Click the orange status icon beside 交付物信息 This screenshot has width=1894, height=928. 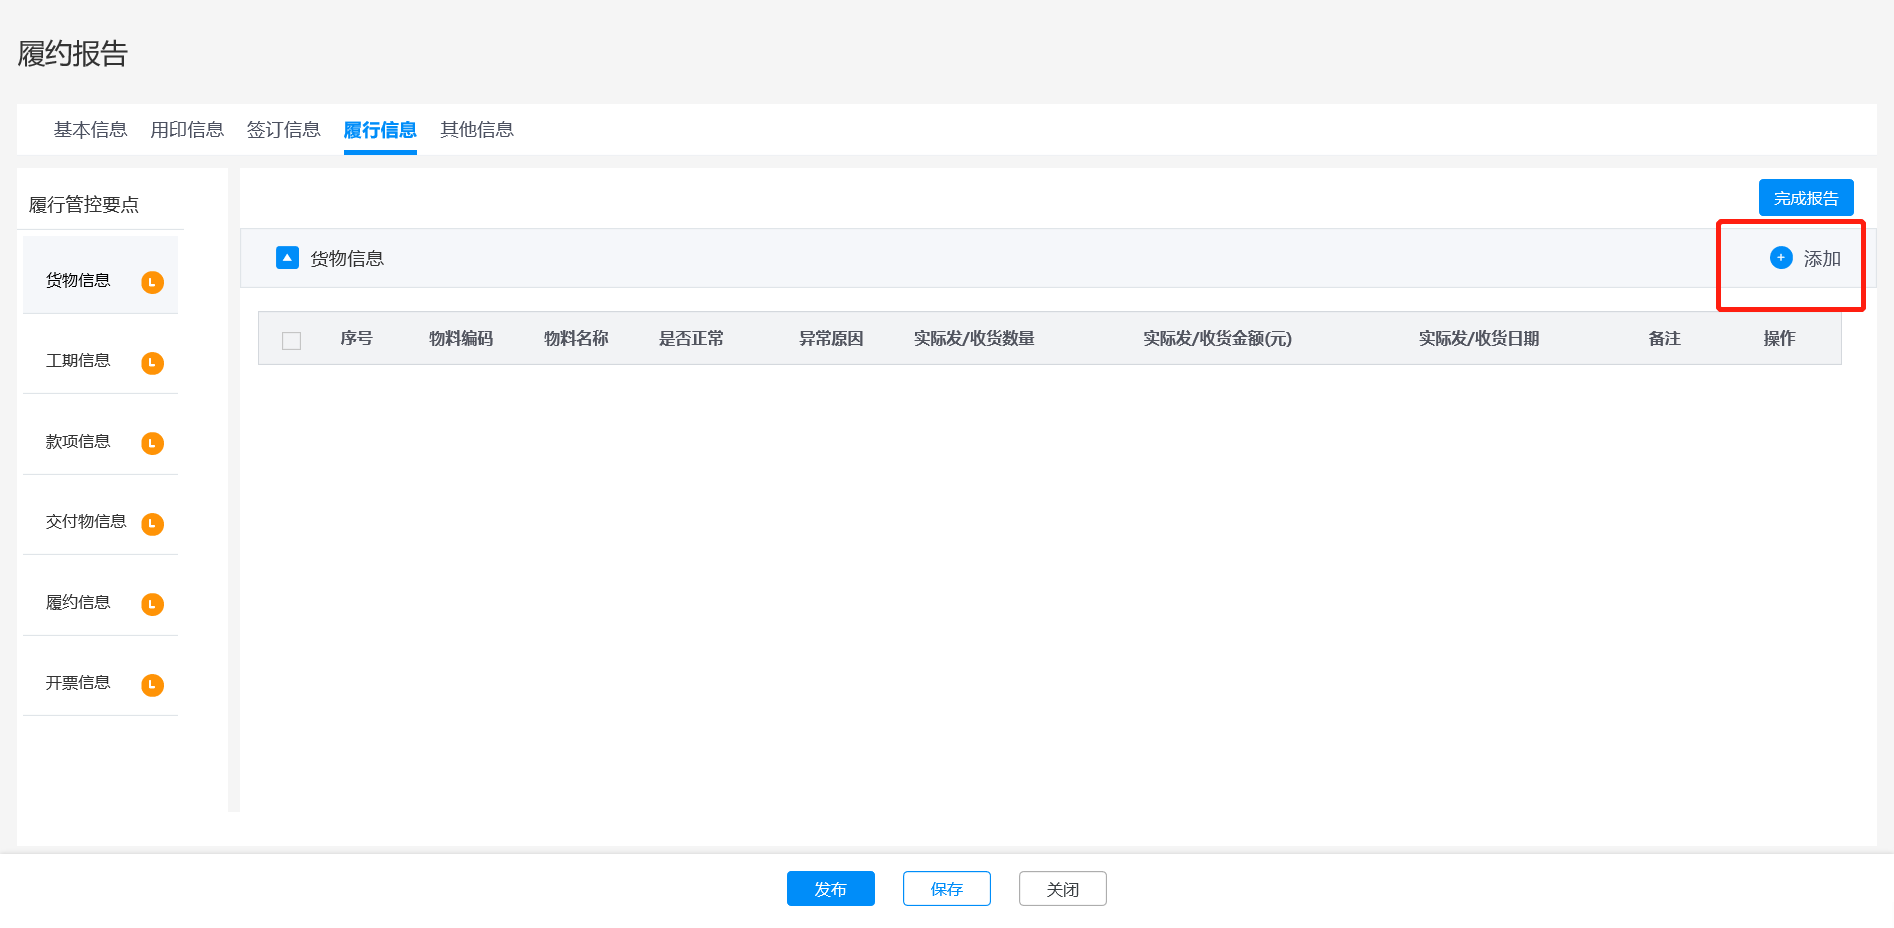point(152,524)
